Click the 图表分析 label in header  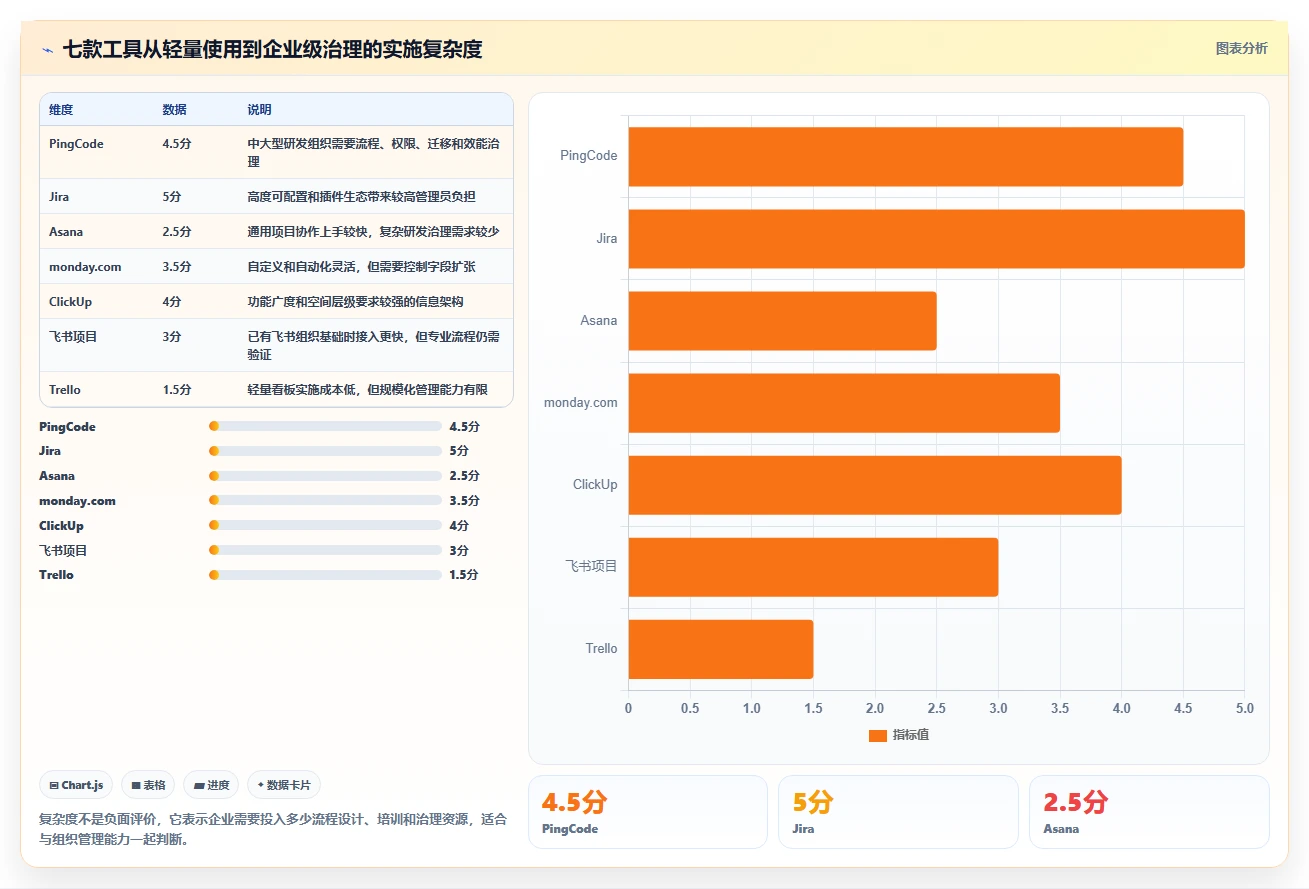tap(1241, 48)
